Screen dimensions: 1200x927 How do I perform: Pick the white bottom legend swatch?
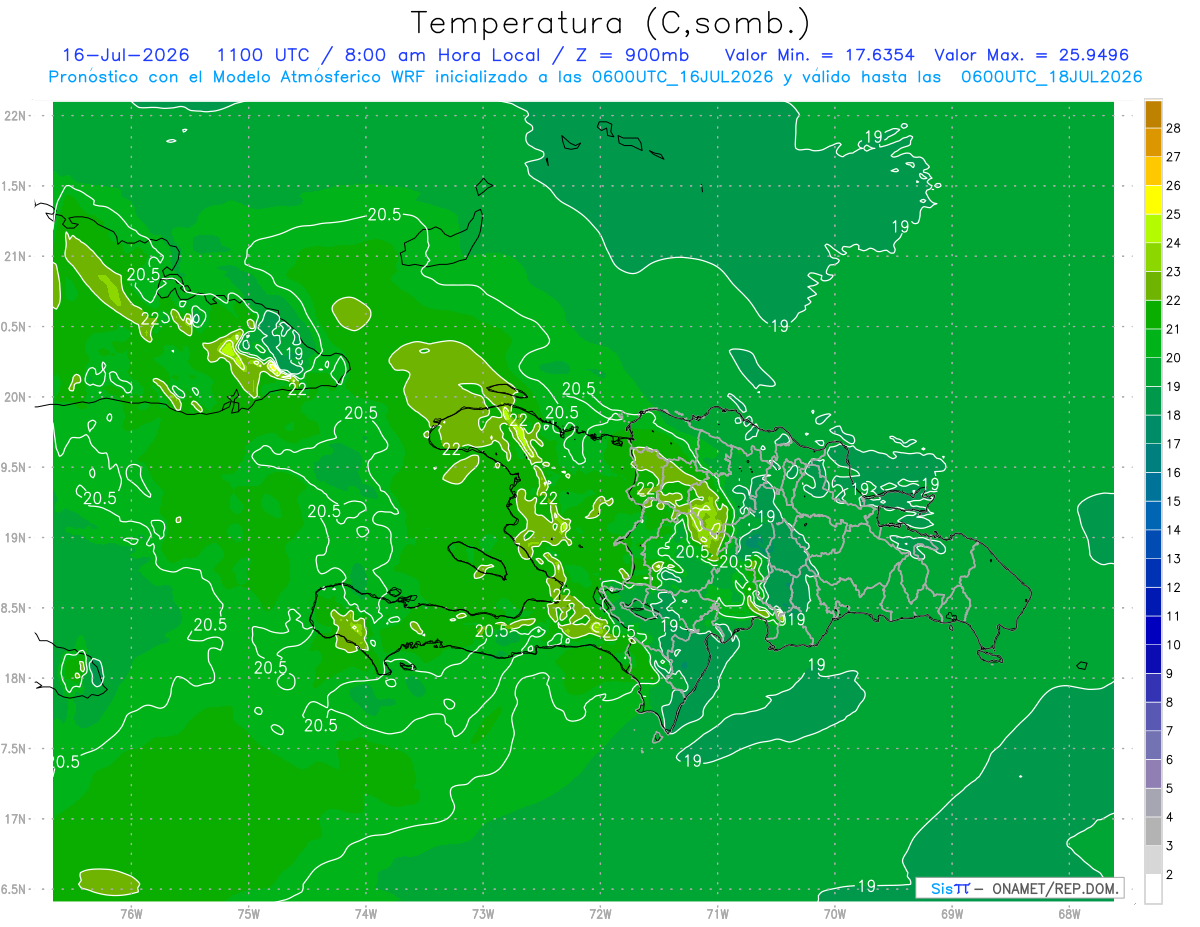(x=1153, y=889)
